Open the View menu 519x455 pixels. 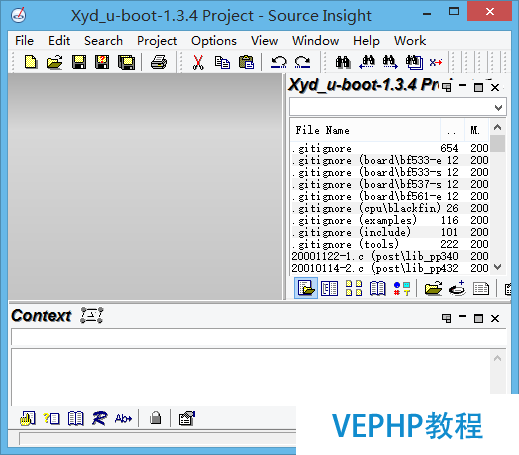point(264,41)
